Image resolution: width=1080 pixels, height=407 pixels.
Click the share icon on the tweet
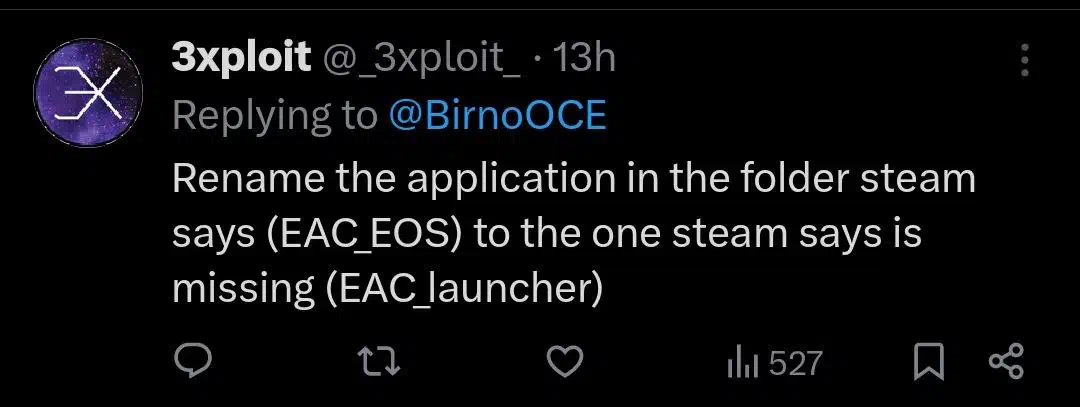pos(1007,363)
